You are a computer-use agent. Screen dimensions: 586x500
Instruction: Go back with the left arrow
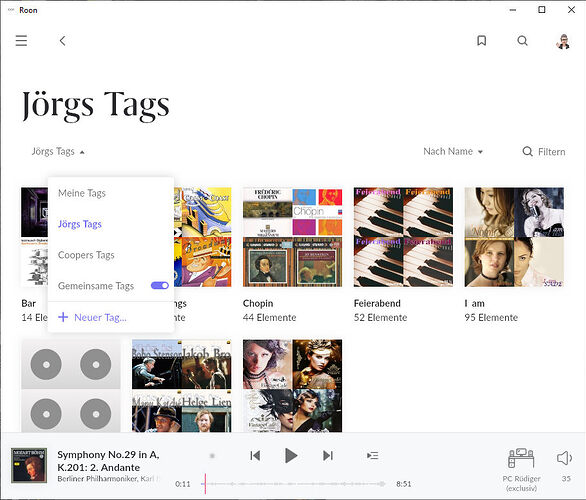click(x=62, y=41)
